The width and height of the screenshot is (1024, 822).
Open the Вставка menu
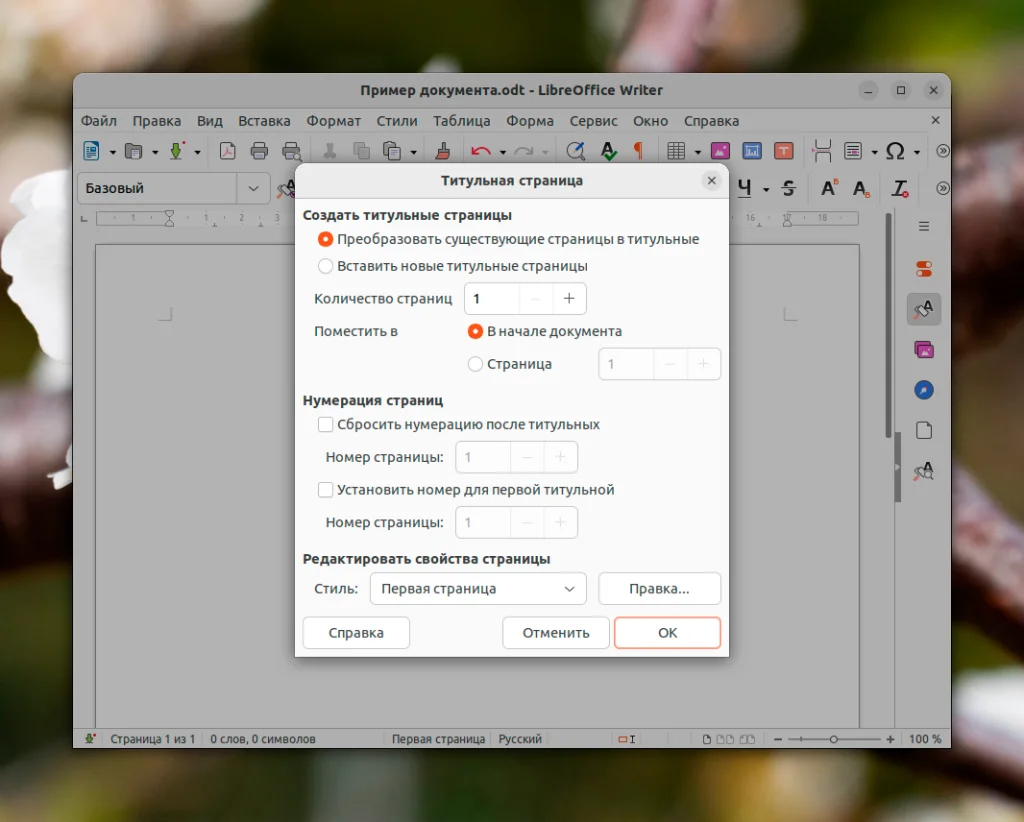tap(264, 120)
